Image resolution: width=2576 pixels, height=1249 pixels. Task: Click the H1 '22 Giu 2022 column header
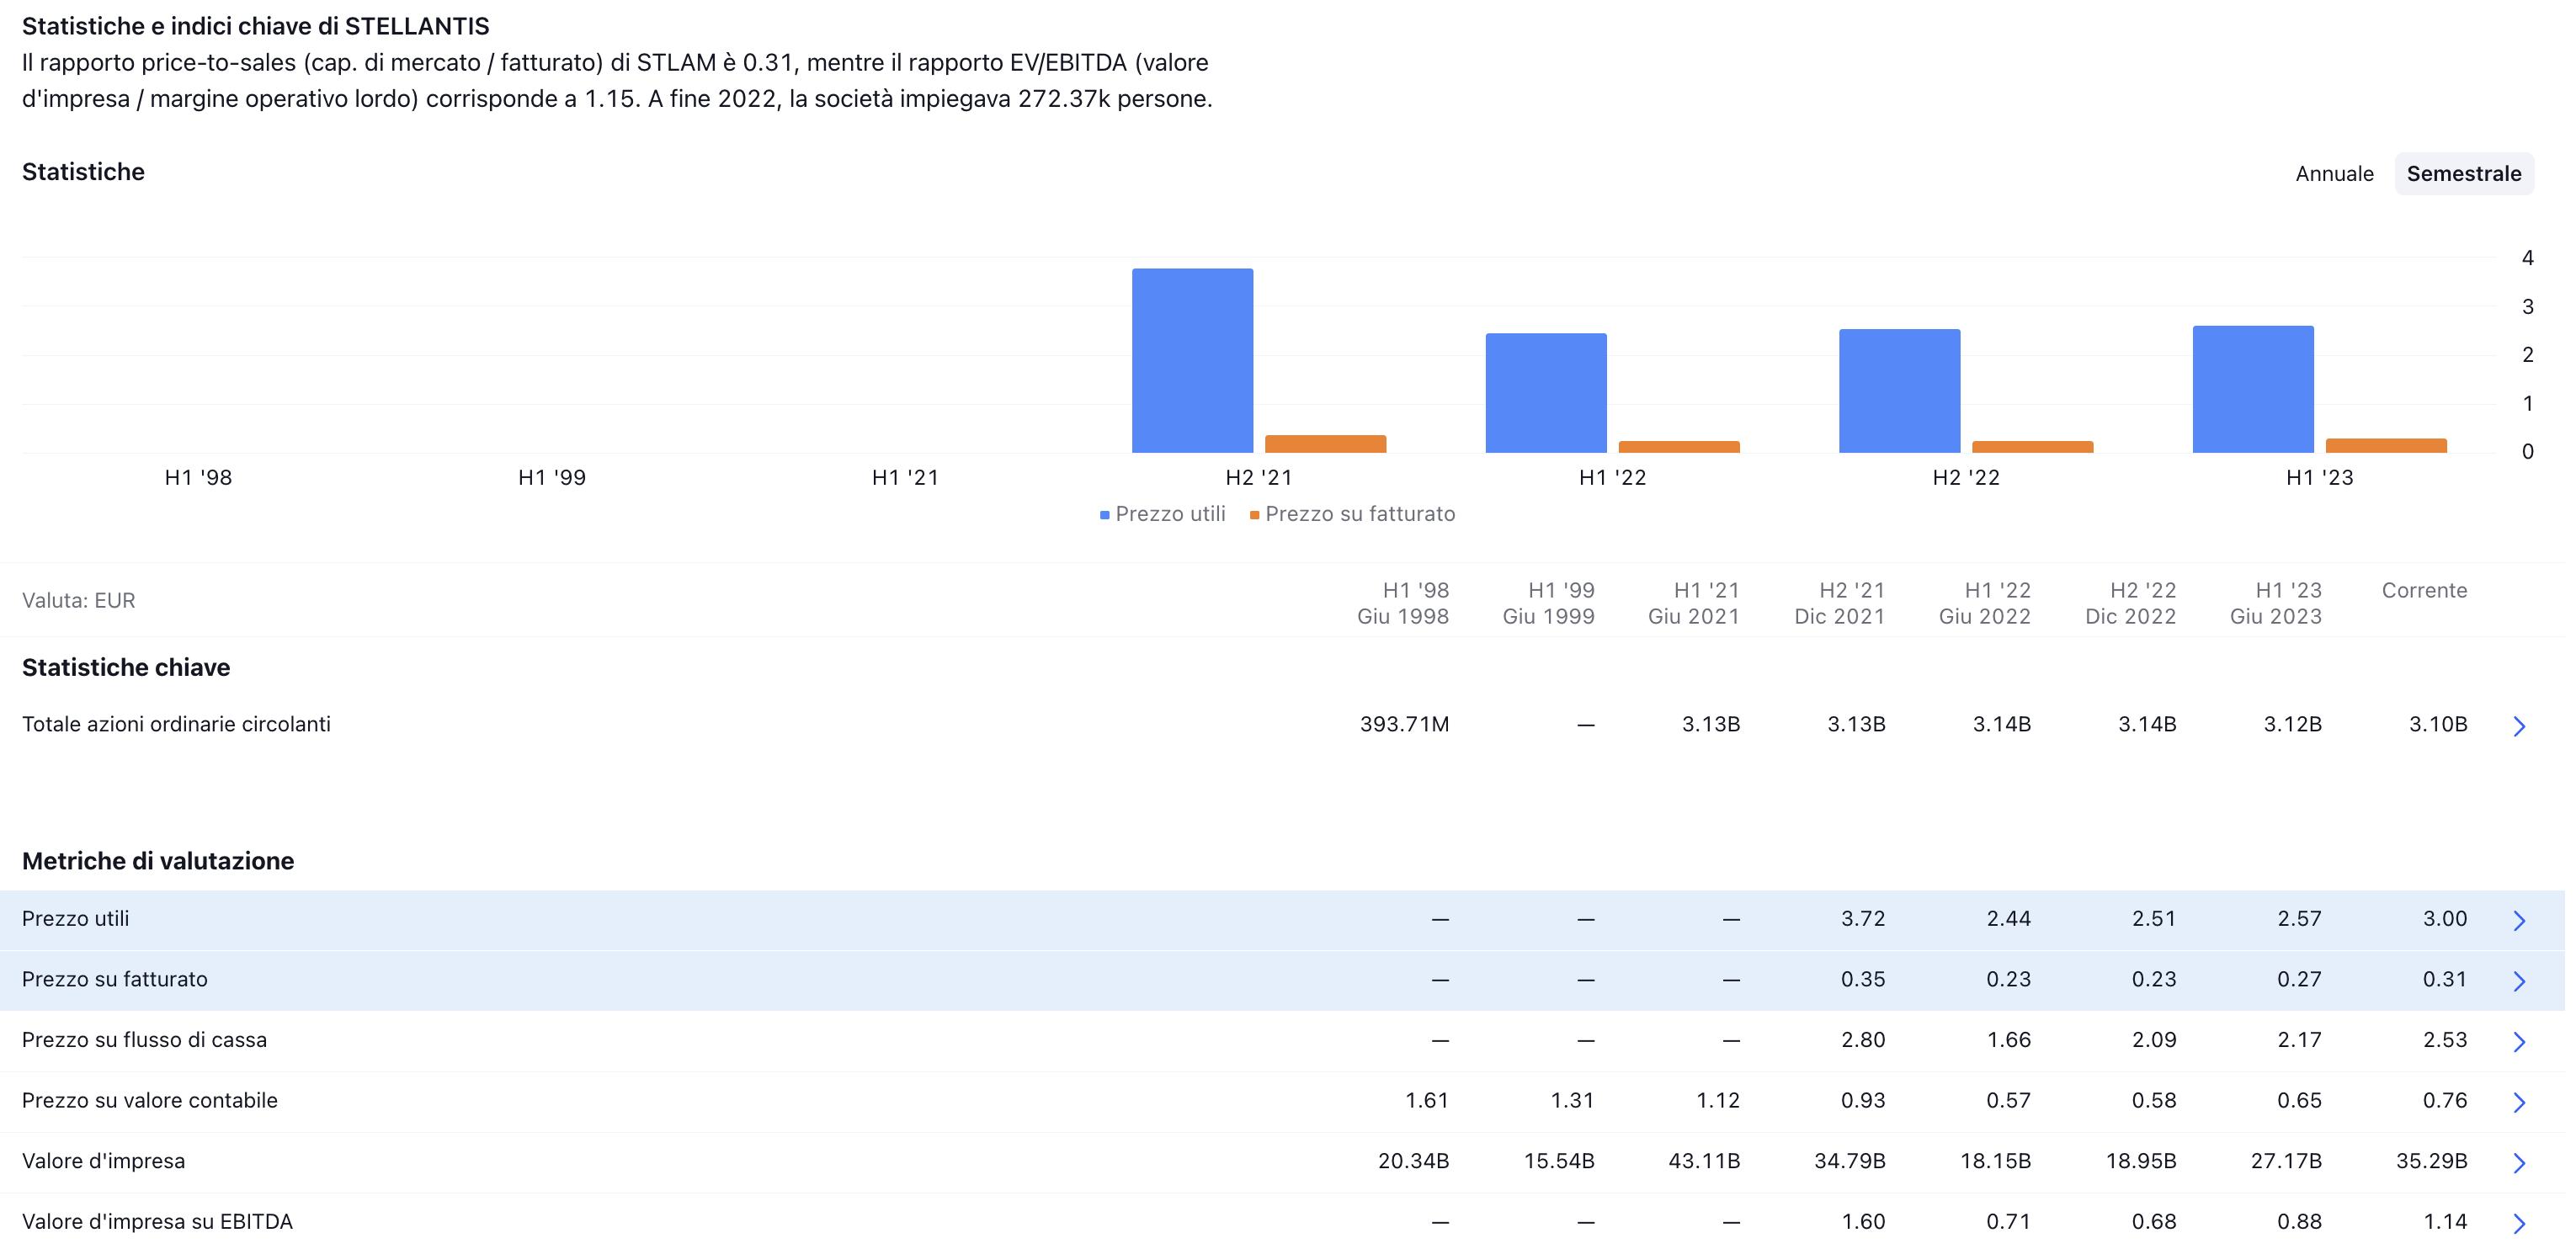[1985, 603]
